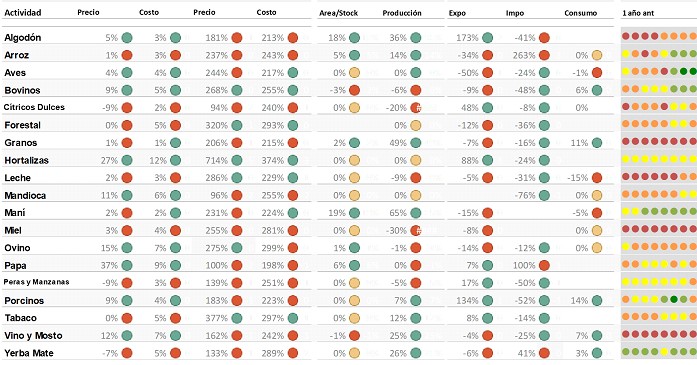The height and width of the screenshot is (365, 697).
Task: Click the green Precio dot next to Hortalizas 714%
Action: point(237,160)
